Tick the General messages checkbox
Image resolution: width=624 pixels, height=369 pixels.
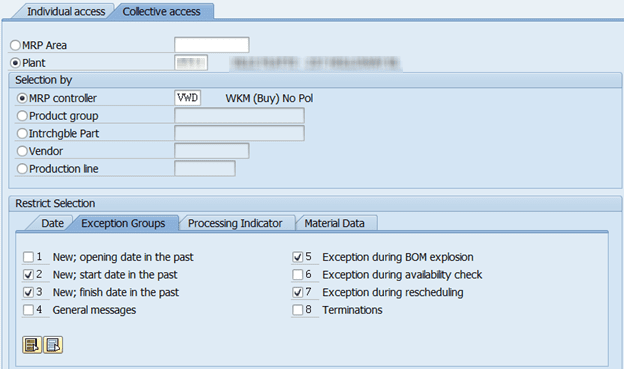(x=28, y=310)
